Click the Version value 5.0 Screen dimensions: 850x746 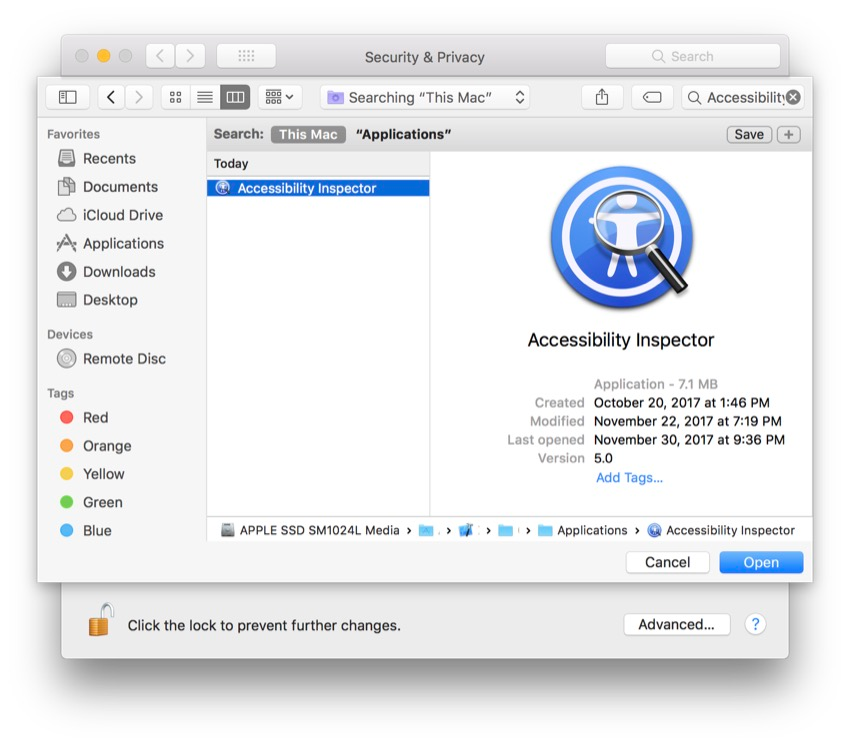tap(603, 458)
